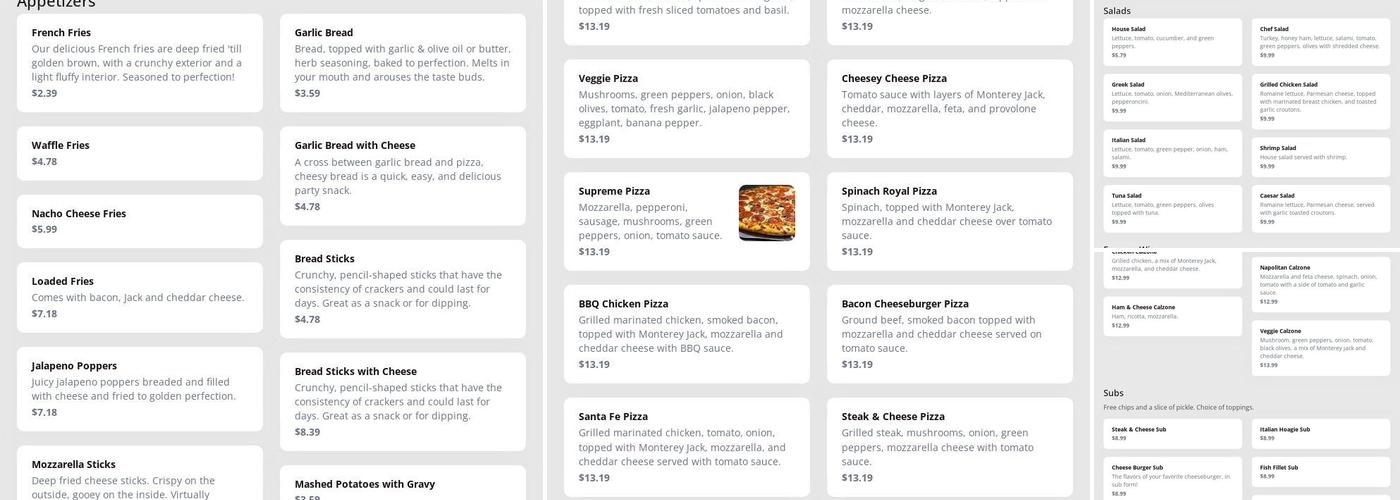Pick the Jalapeno Poppers card
This screenshot has height=500, width=1400.
(140, 388)
